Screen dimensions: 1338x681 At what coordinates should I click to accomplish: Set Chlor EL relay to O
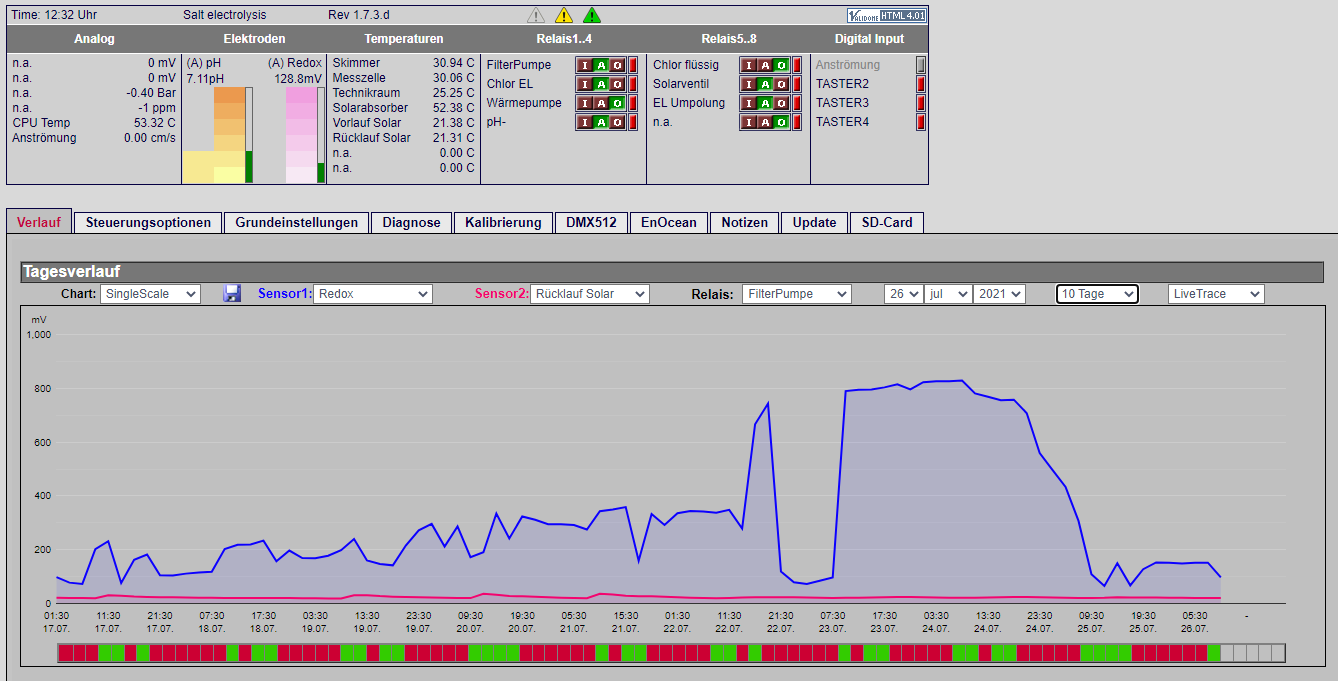[617, 84]
